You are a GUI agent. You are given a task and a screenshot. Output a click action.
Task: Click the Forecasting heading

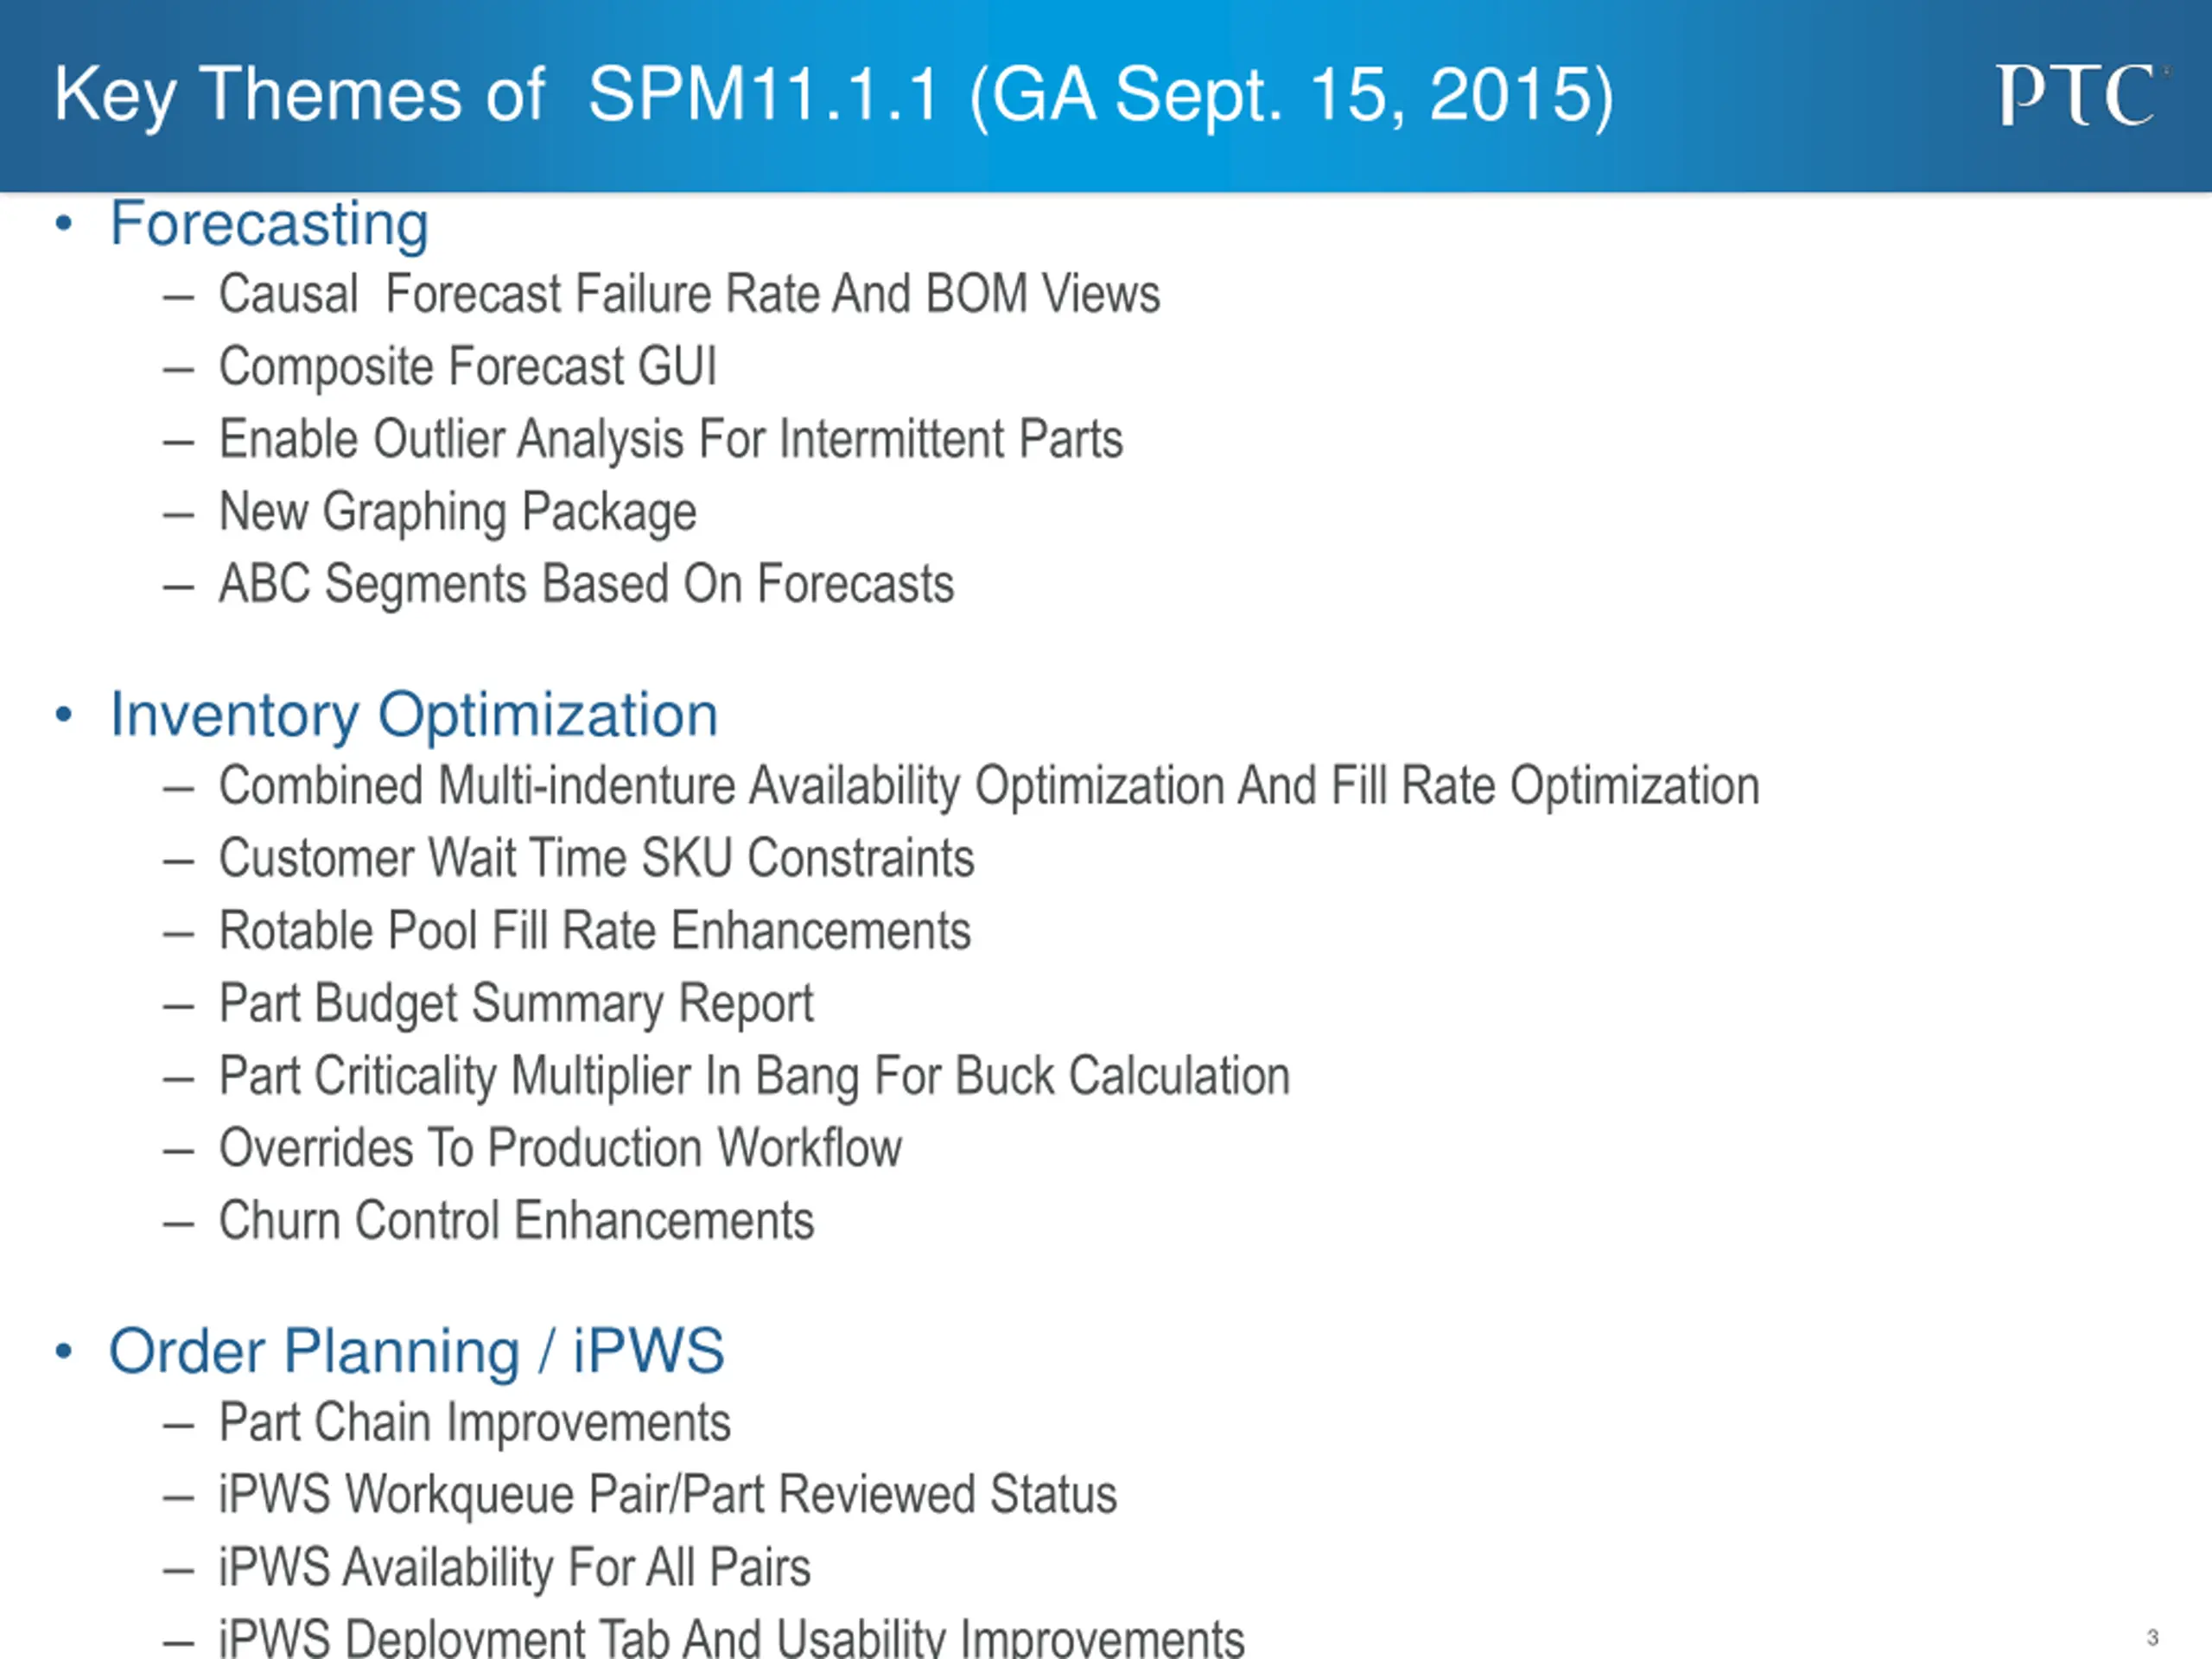(269, 224)
